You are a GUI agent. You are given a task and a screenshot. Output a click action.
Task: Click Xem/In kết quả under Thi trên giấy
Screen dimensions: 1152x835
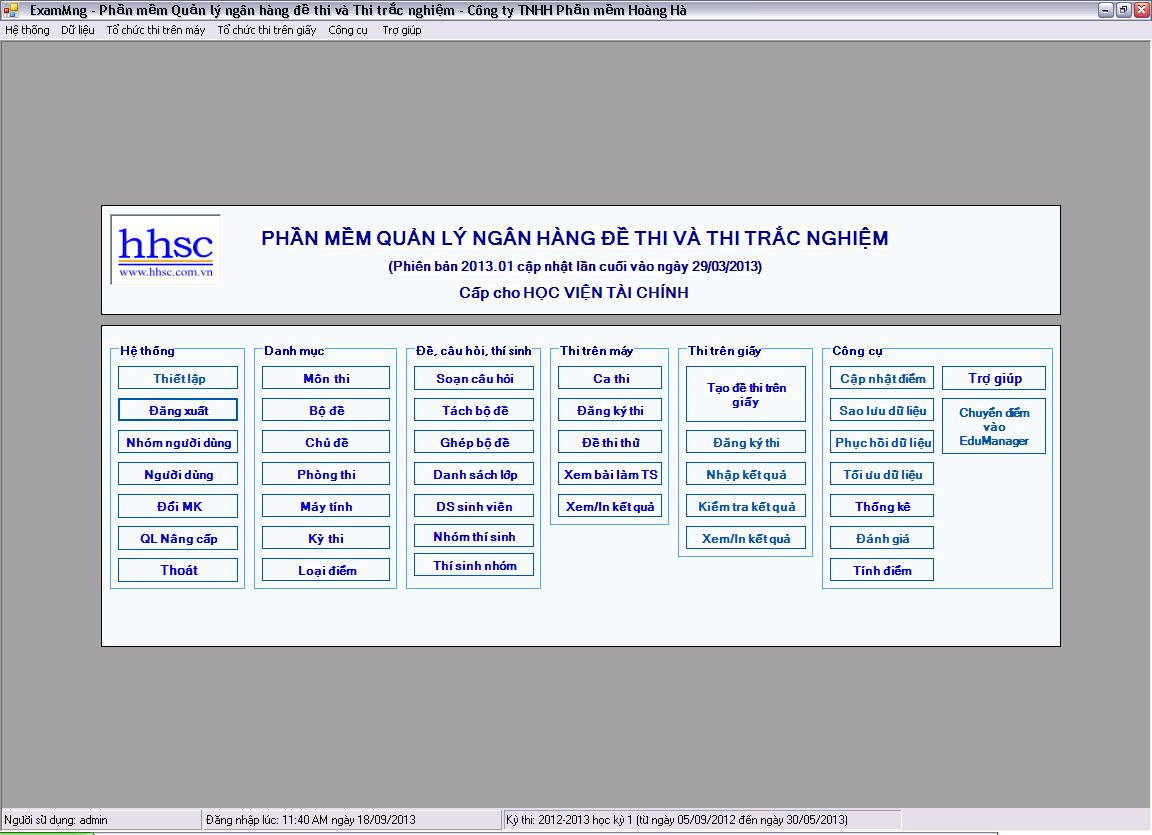point(746,538)
